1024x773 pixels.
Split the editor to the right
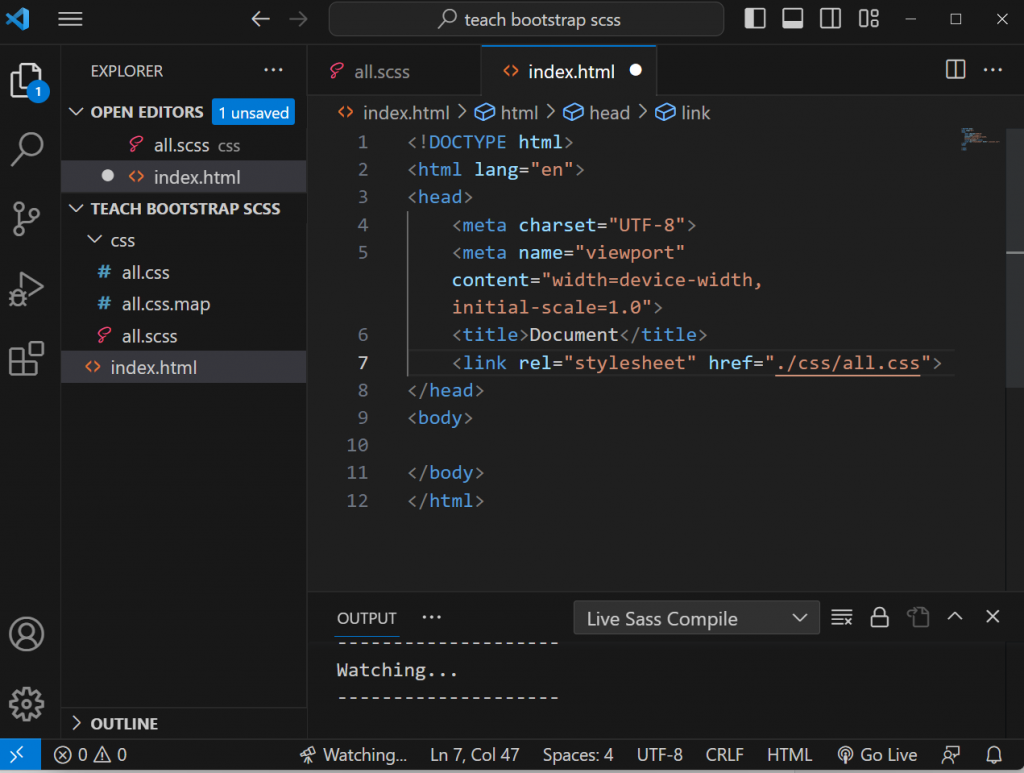click(x=955, y=69)
